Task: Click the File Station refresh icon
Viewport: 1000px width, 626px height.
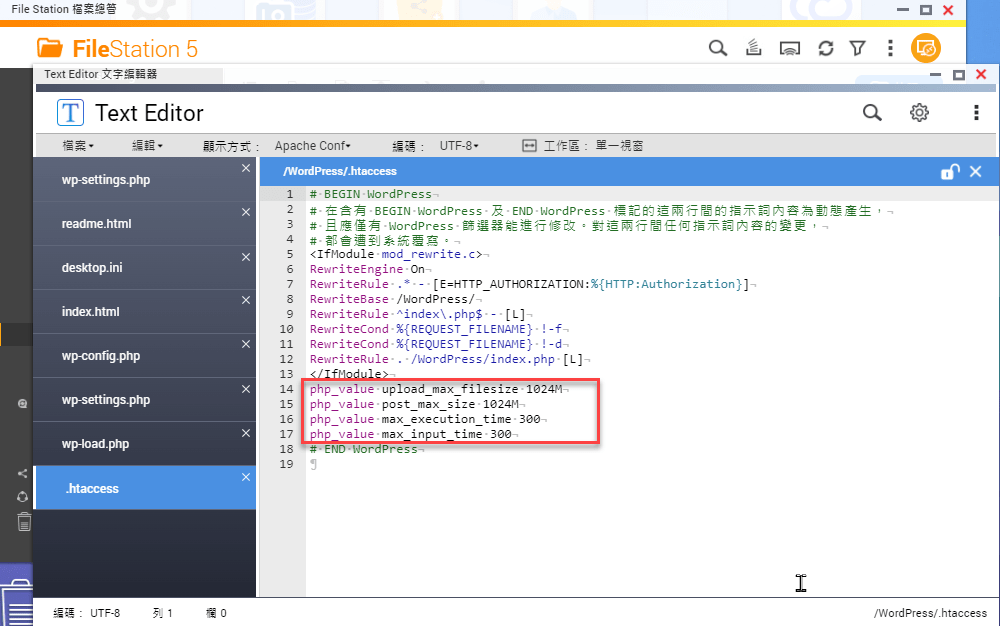Action: (826, 48)
